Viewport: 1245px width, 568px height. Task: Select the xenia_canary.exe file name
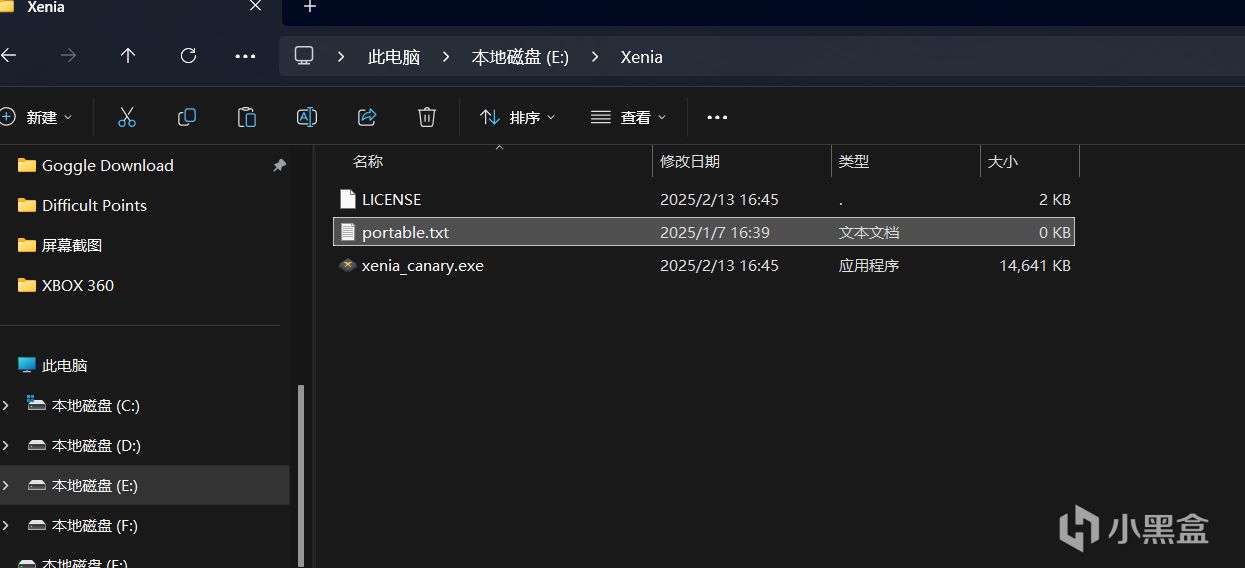pos(422,266)
